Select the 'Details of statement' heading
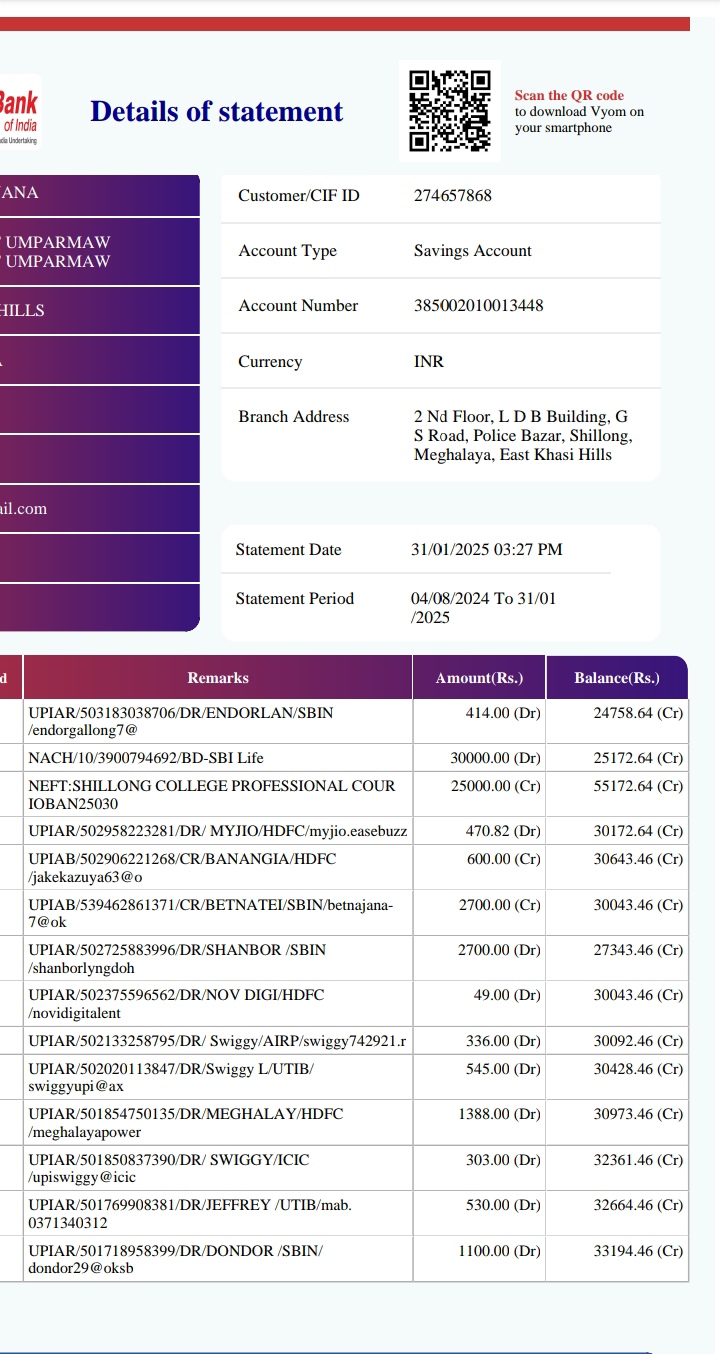Viewport: 720px width, 1354px height. pyautogui.click(x=217, y=112)
